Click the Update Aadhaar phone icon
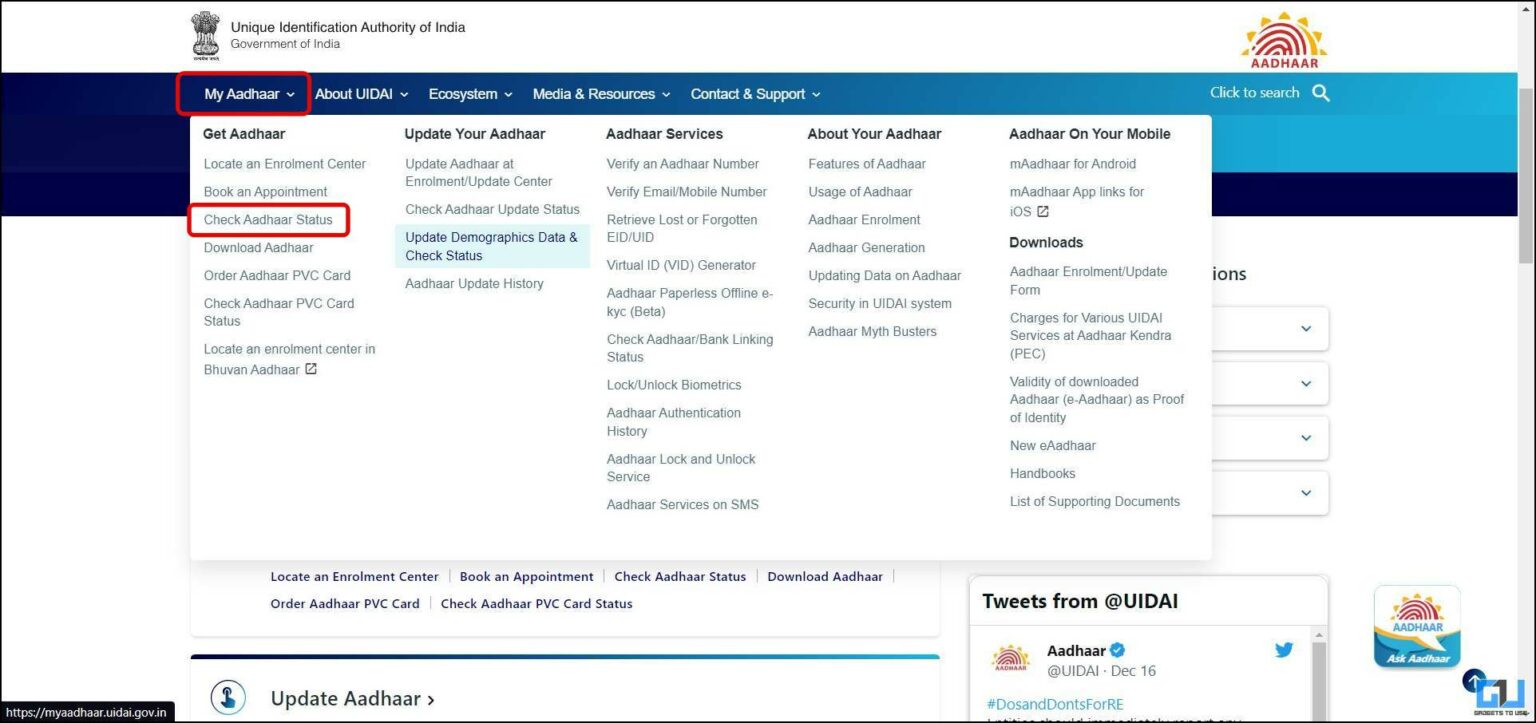Screen dimensions: 1536x723 (x=228, y=698)
